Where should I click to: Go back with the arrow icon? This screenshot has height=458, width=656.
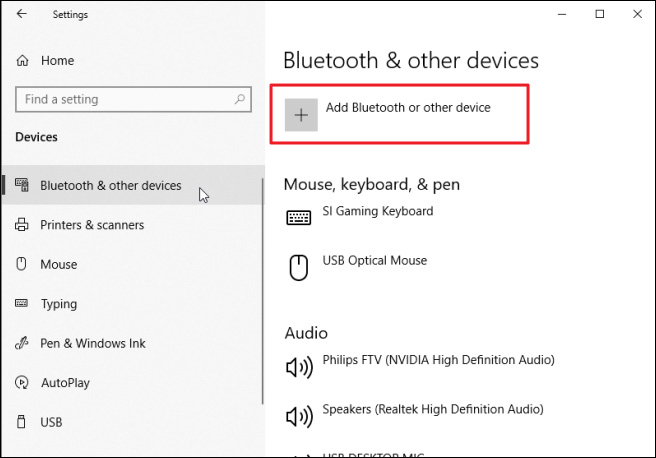[x=21, y=14]
